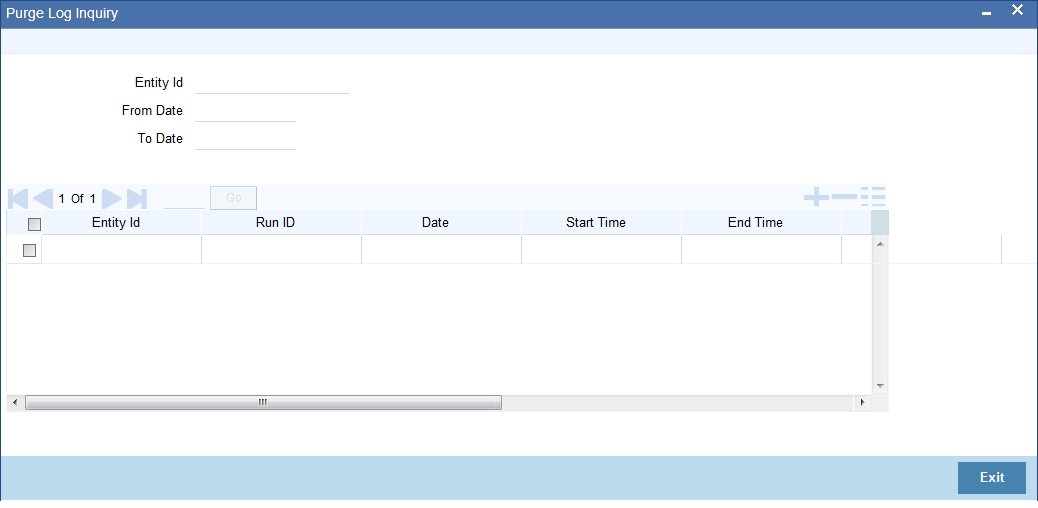Image resolution: width=1038 pixels, height=508 pixels.
Task: Click the Go button
Action: (x=233, y=198)
